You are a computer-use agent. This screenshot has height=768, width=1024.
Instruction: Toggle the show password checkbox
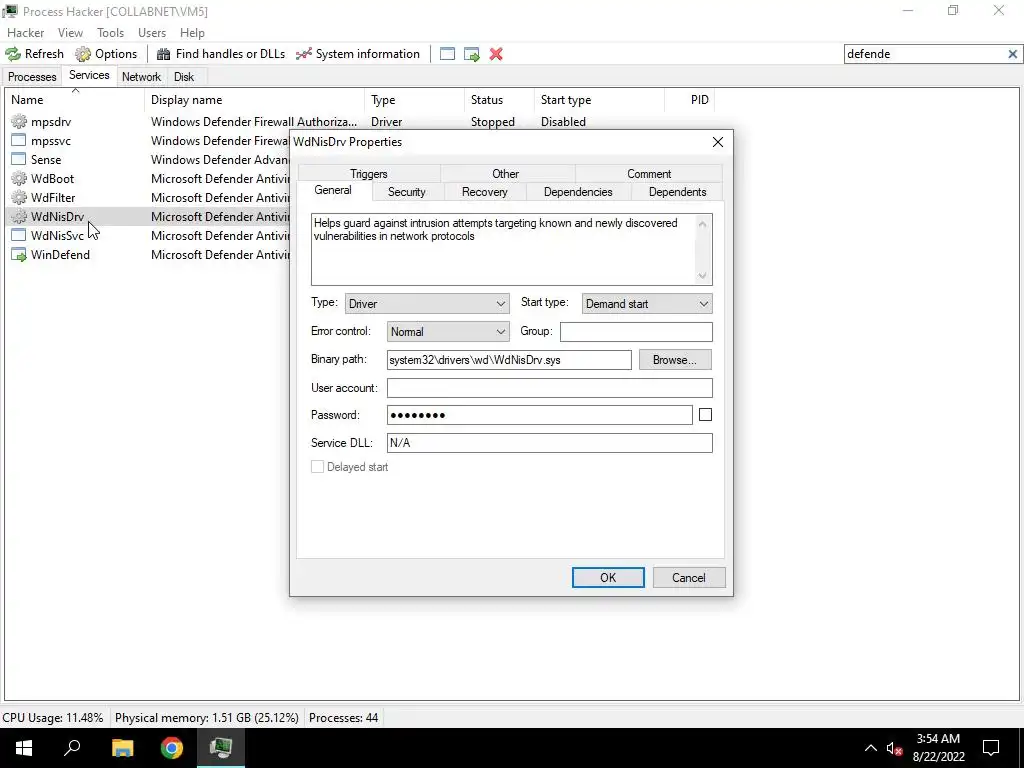click(705, 415)
